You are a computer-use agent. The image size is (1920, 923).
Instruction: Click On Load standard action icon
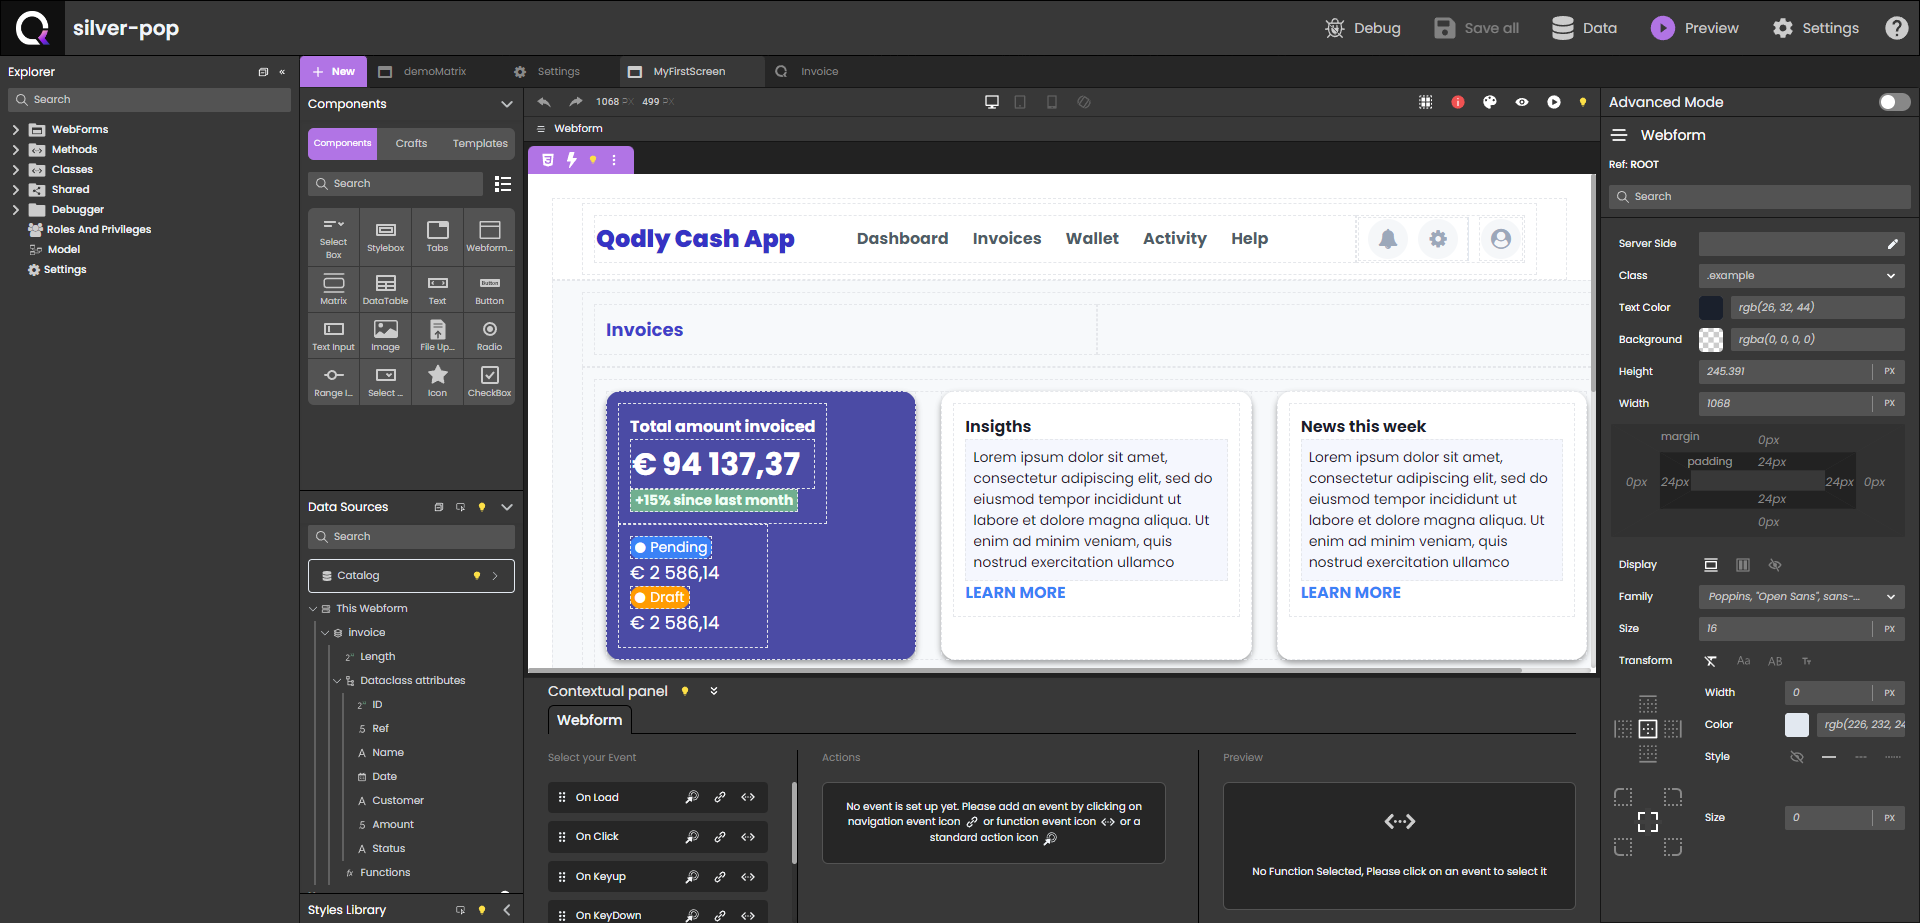(x=692, y=798)
